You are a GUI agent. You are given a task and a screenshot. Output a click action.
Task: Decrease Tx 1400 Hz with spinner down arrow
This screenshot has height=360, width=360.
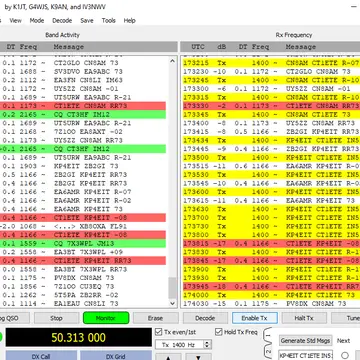[x=207, y=347]
